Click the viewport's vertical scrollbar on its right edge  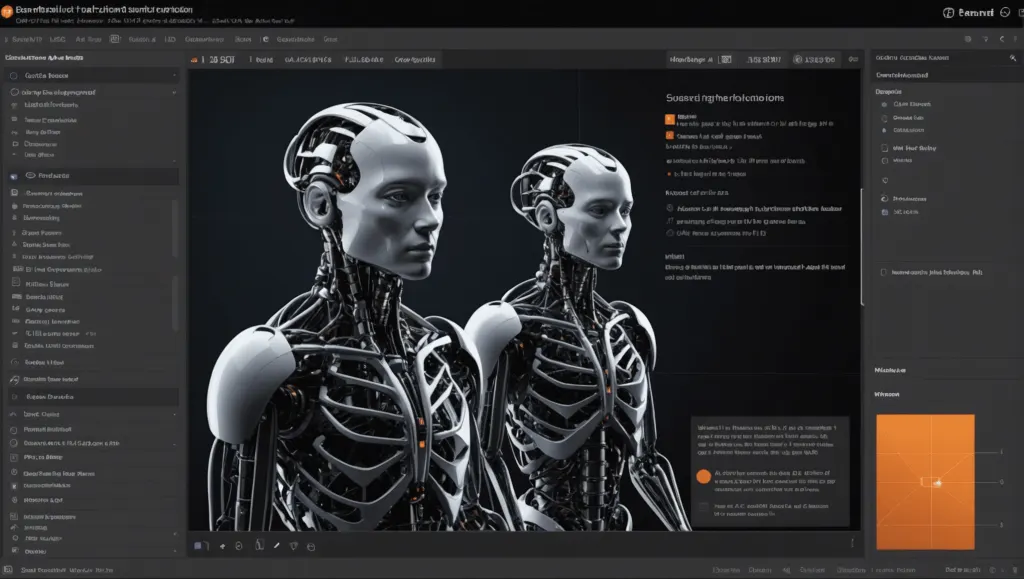point(862,247)
